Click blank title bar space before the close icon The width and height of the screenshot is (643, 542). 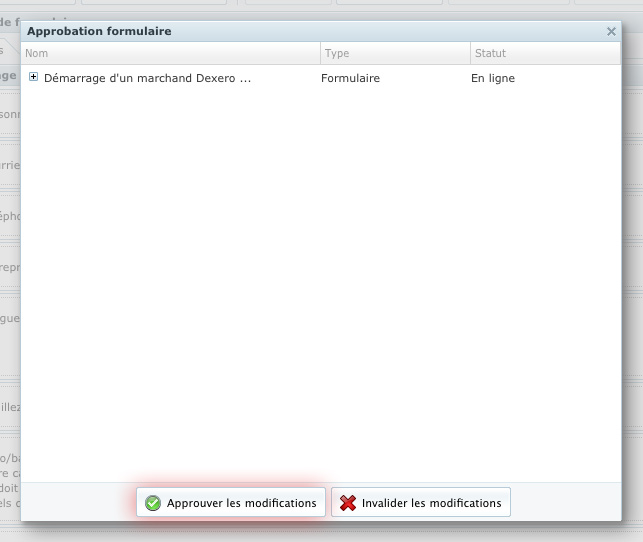400,32
